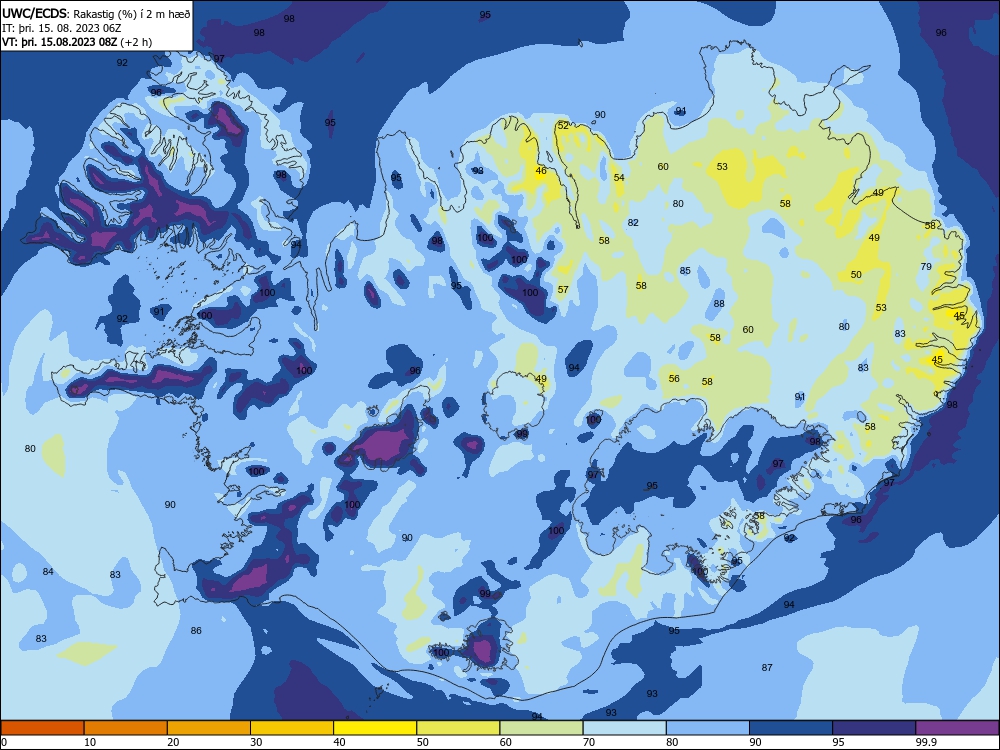Click the '10' legend scale label
Screen dimensions: 1000x750
90,742
